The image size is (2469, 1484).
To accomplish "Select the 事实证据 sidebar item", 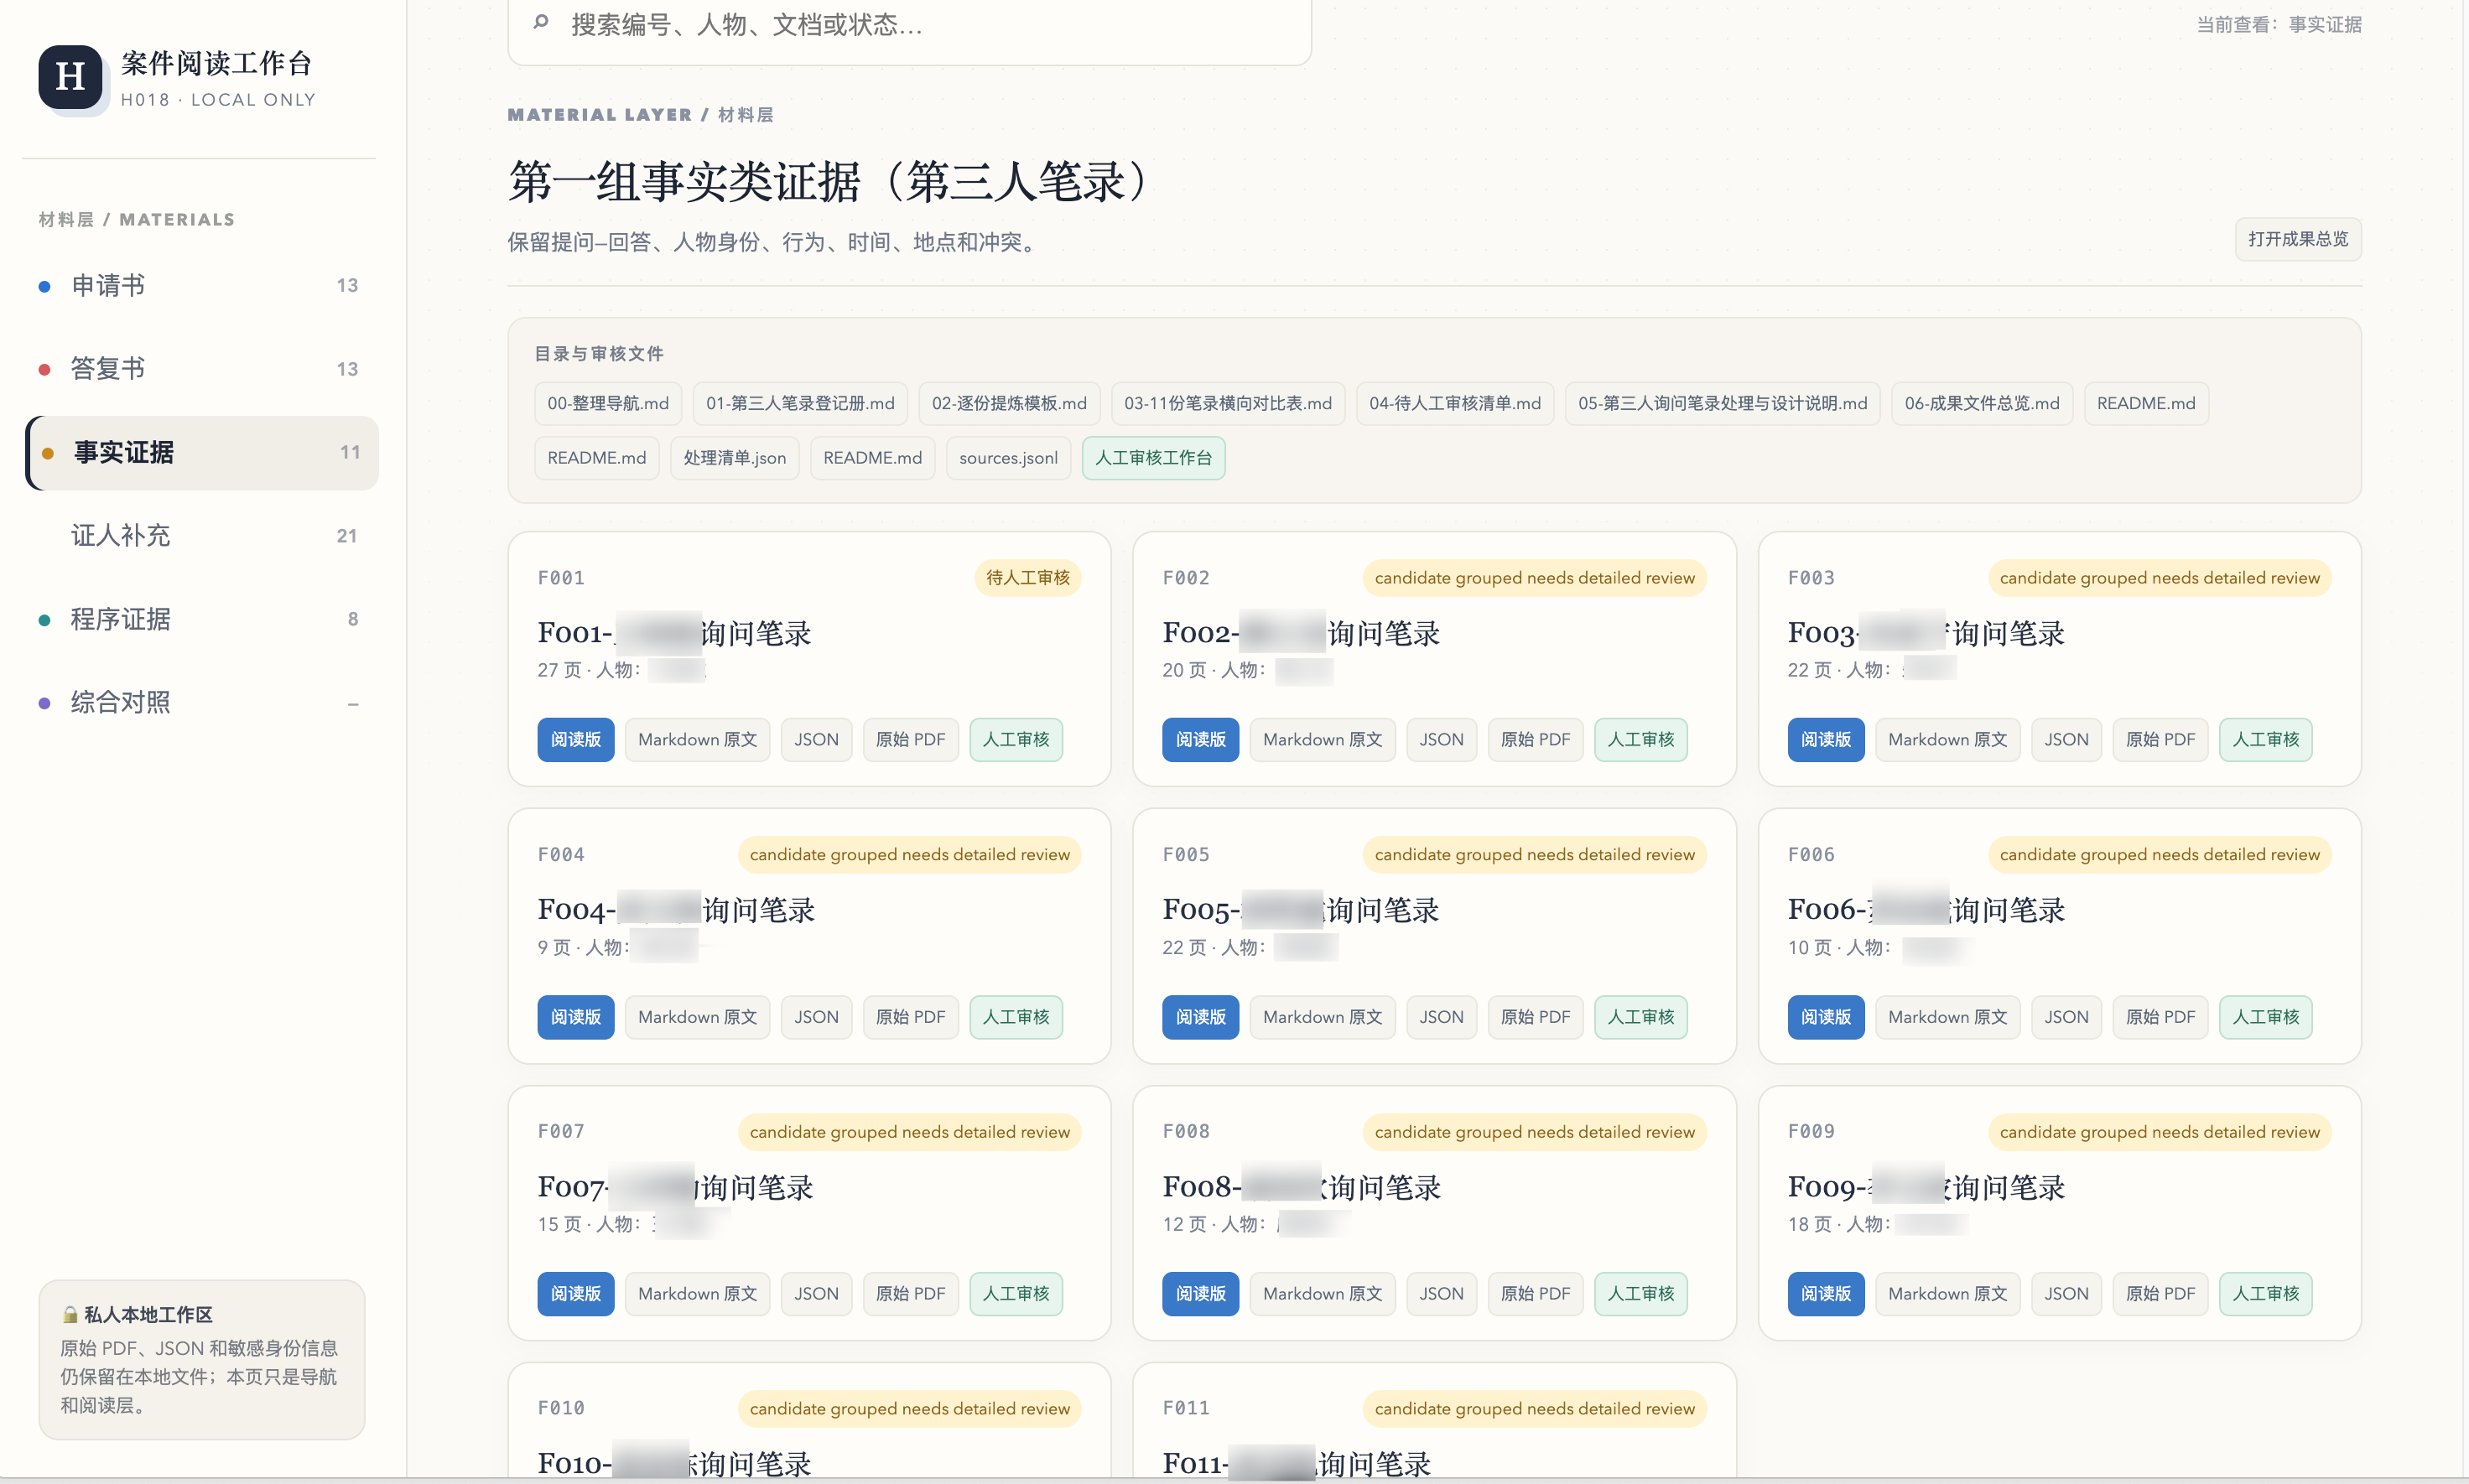I will click(202, 453).
